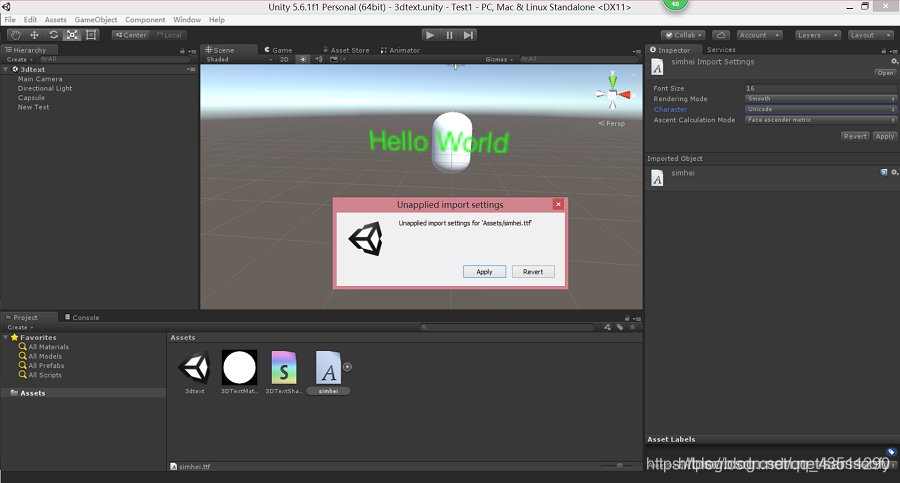Toggle 2D view in Scene
Image resolution: width=900 pixels, height=483 pixels.
point(284,59)
